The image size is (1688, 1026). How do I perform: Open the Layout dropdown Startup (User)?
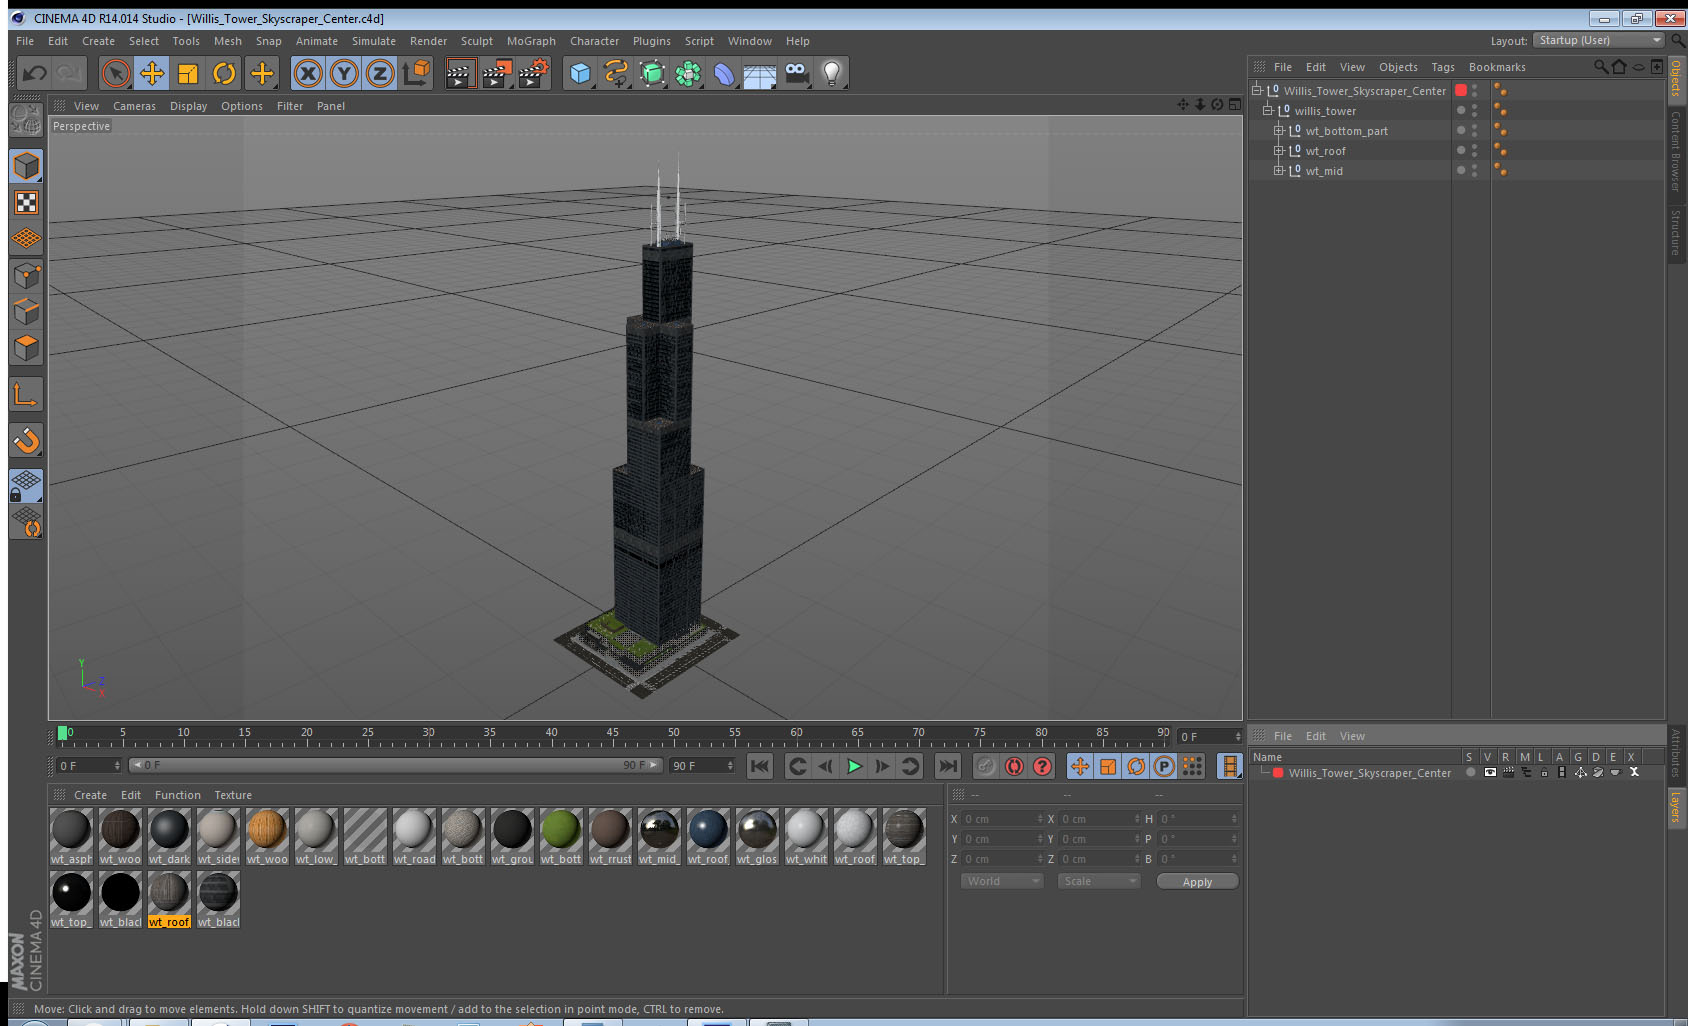click(1599, 40)
